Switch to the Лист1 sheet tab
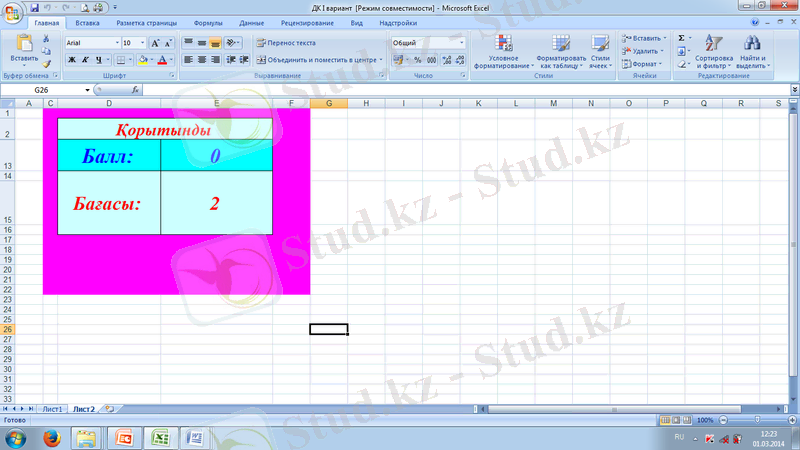Image resolution: width=800 pixels, height=450 pixels. [x=52, y=409]
